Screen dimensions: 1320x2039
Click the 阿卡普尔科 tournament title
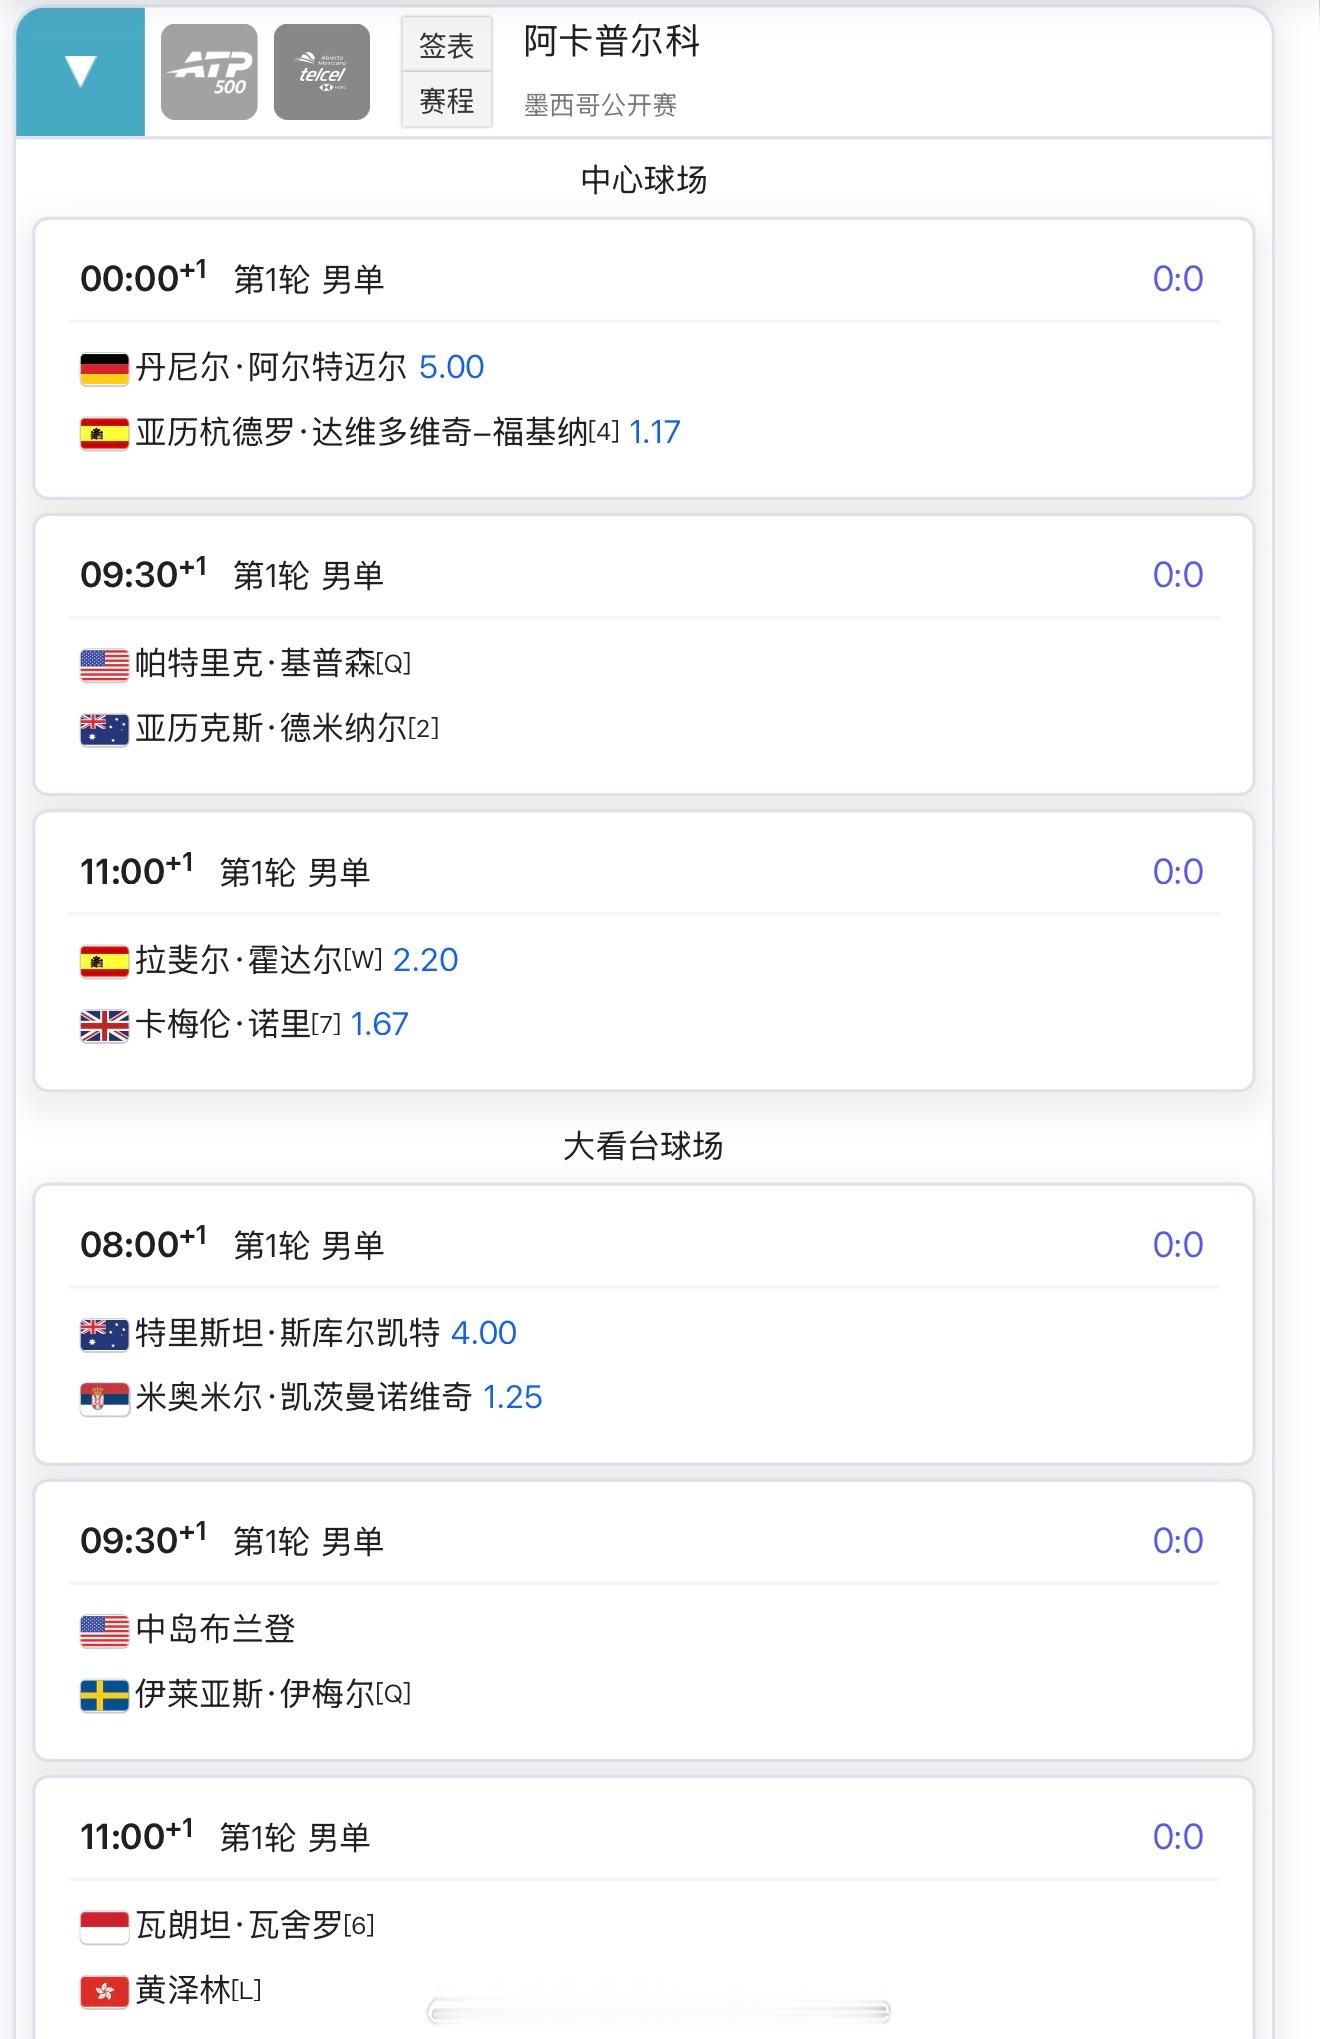(x=612, y=41)
